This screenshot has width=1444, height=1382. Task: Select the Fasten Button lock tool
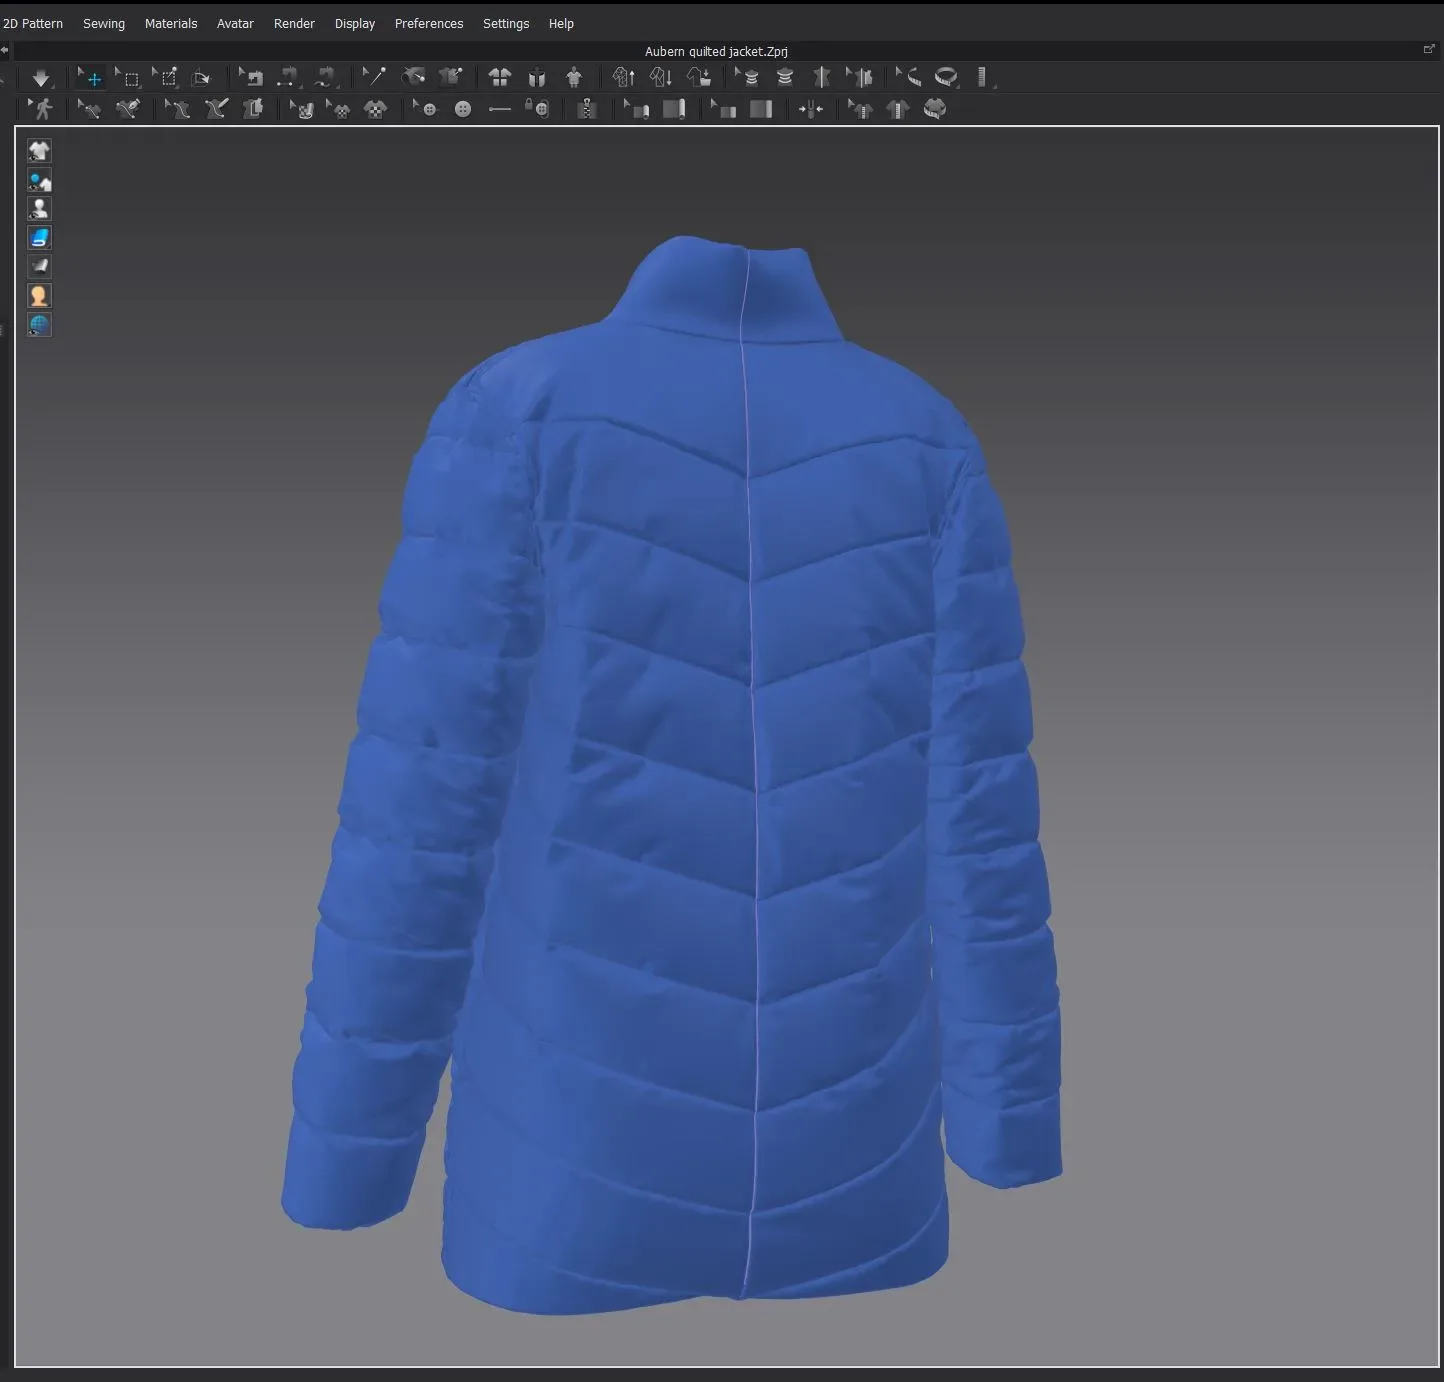point(537,109)
